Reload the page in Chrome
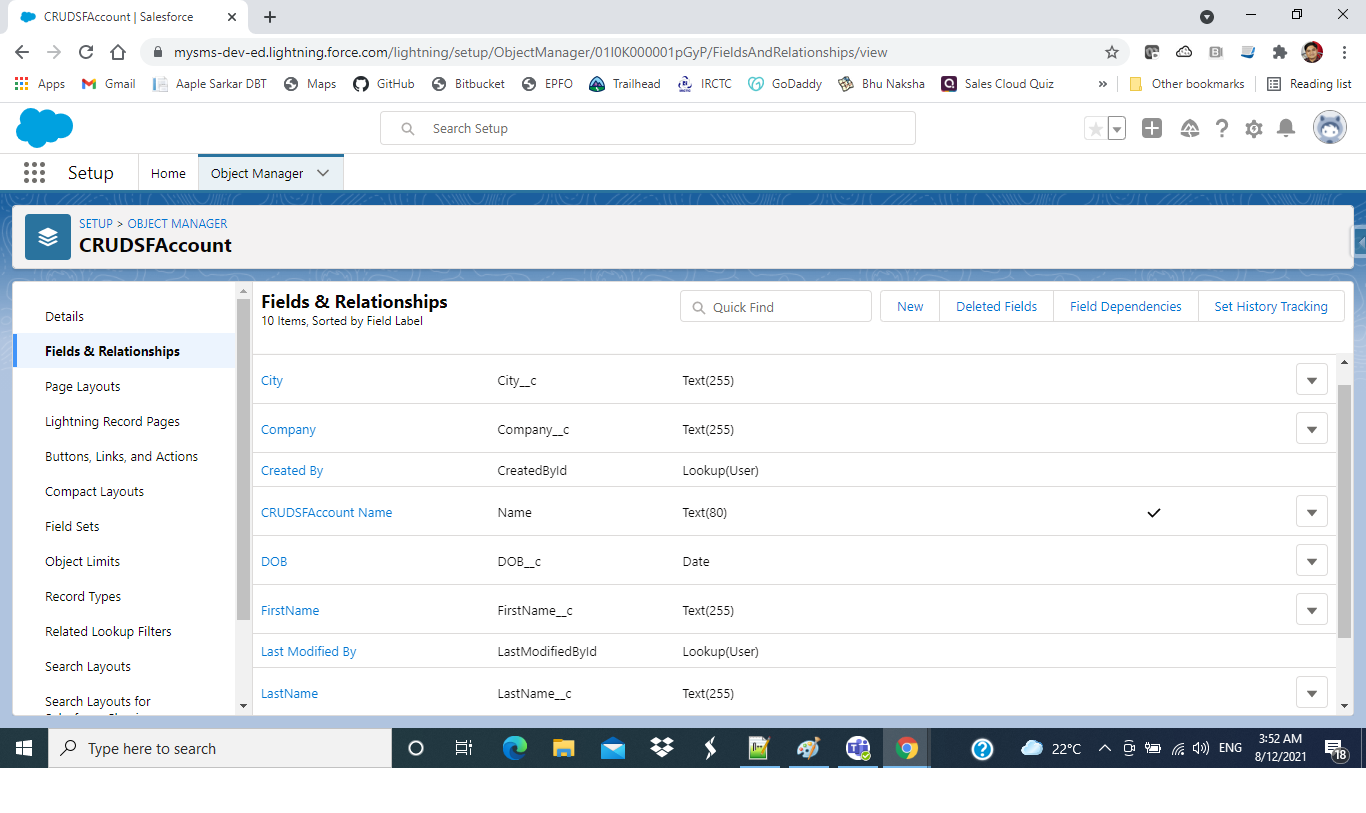This screenshot has height=813, width=1366. coord(86,52)
